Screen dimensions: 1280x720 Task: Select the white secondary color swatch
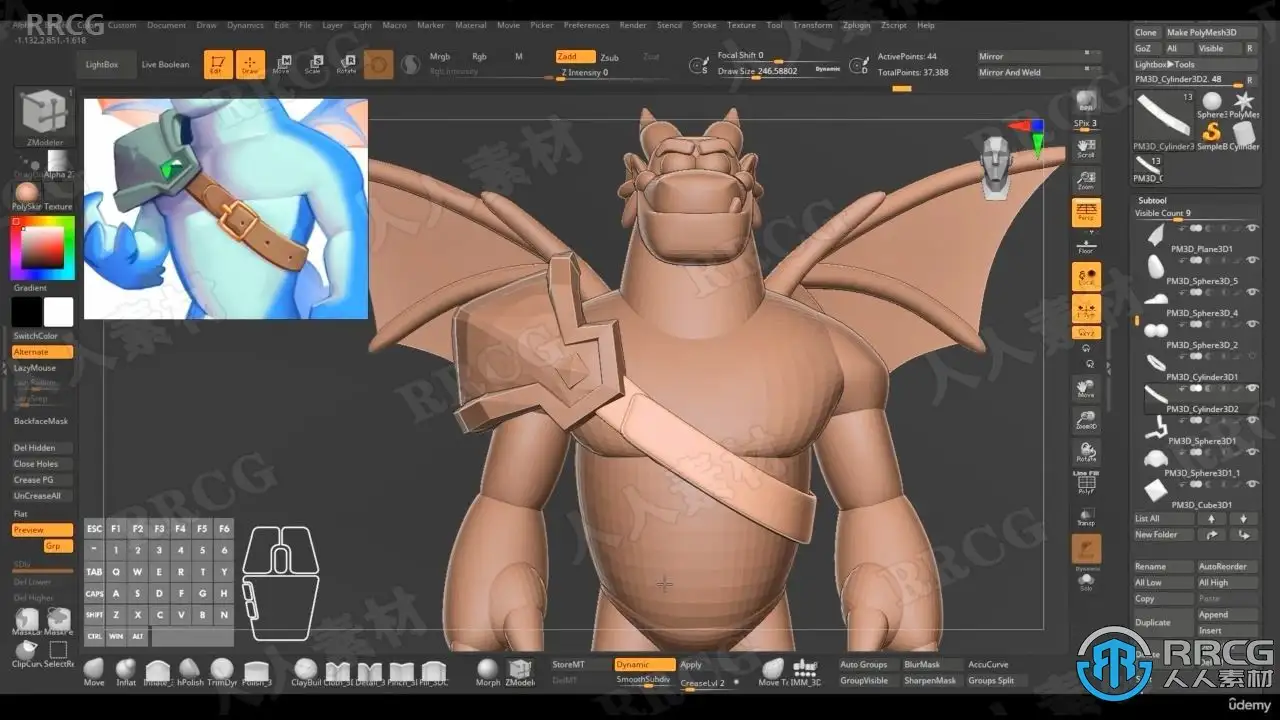point(59,312)
